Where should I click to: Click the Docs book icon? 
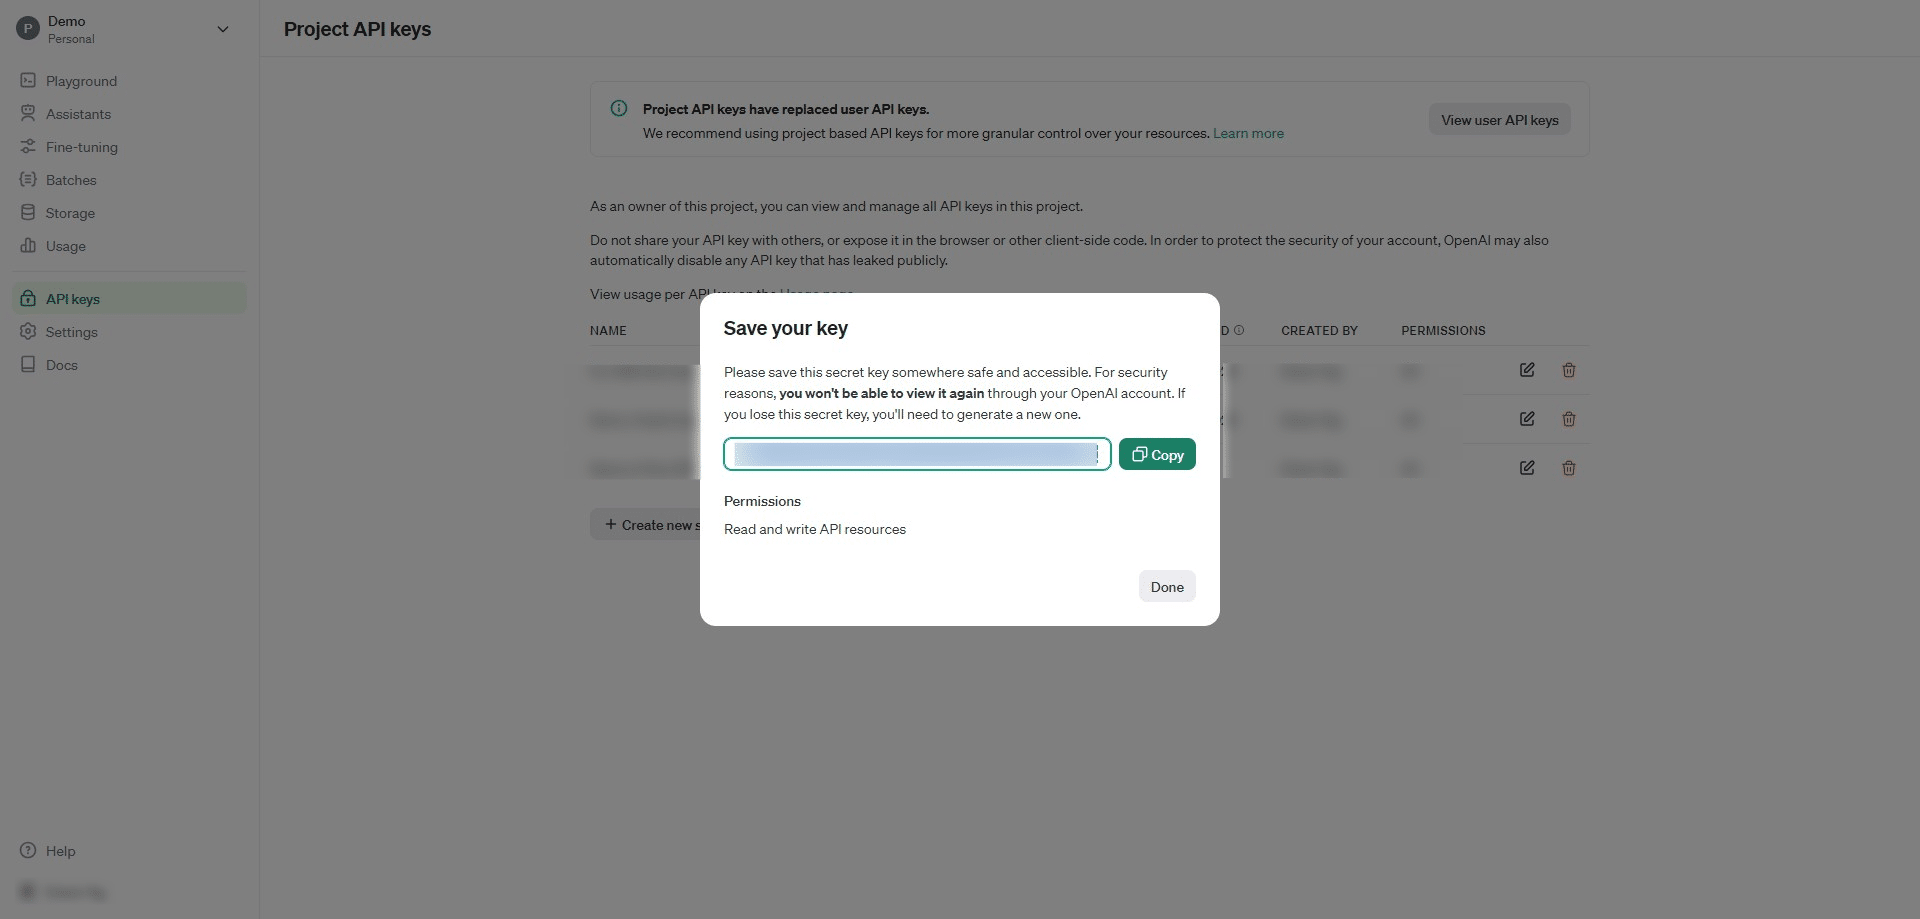pos(28,364)
